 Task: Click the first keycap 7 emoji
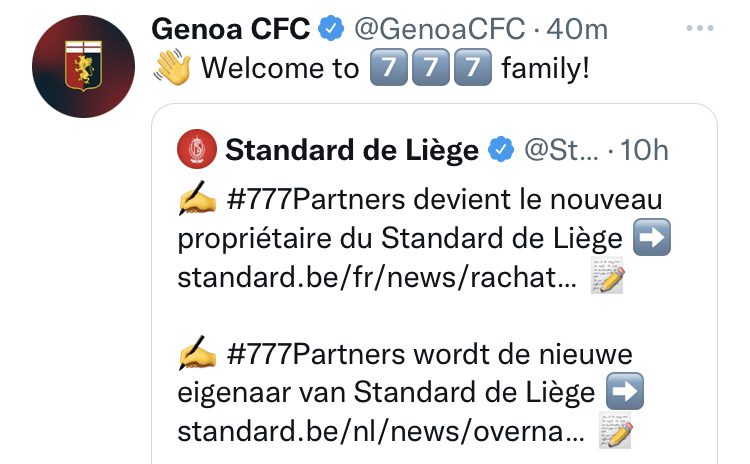click(388, 67)
